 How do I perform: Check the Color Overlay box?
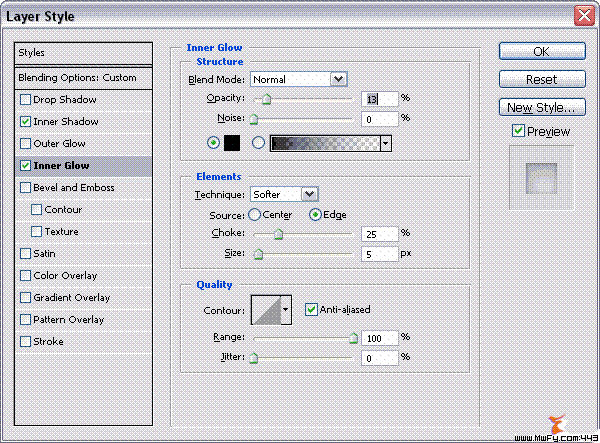25,276
